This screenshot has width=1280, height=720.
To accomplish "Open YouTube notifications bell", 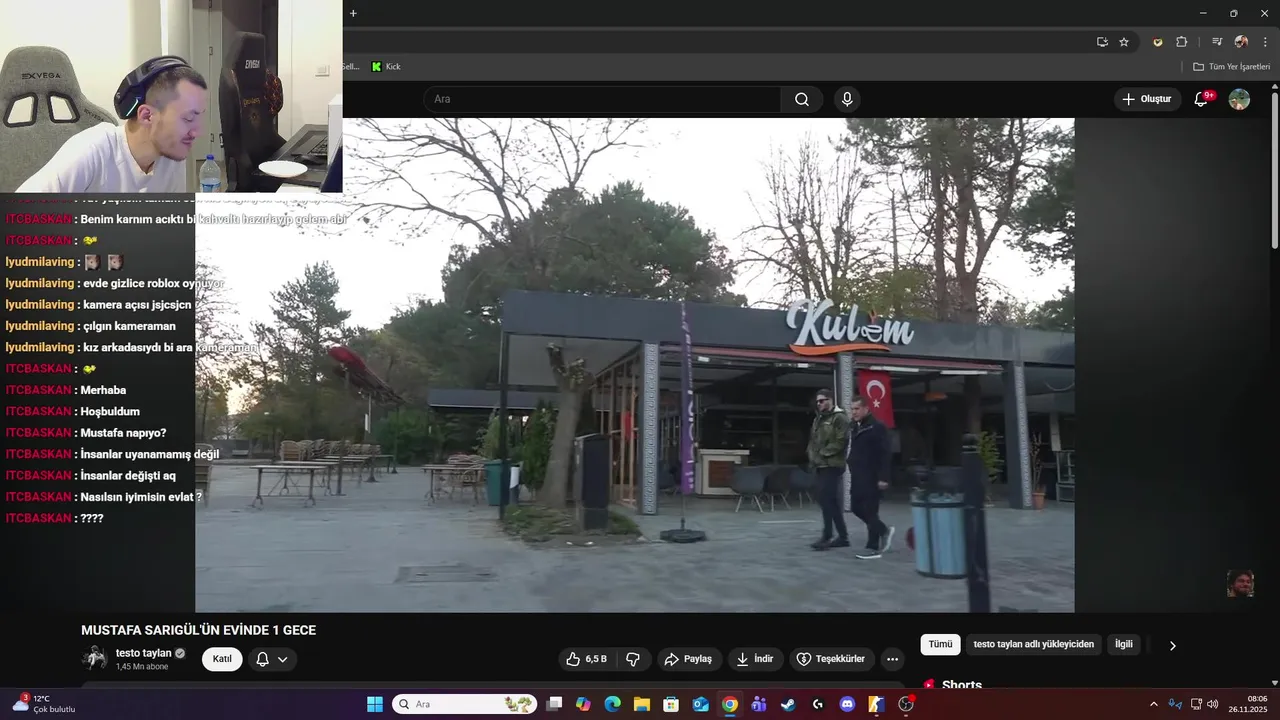I will [1202, 99].
